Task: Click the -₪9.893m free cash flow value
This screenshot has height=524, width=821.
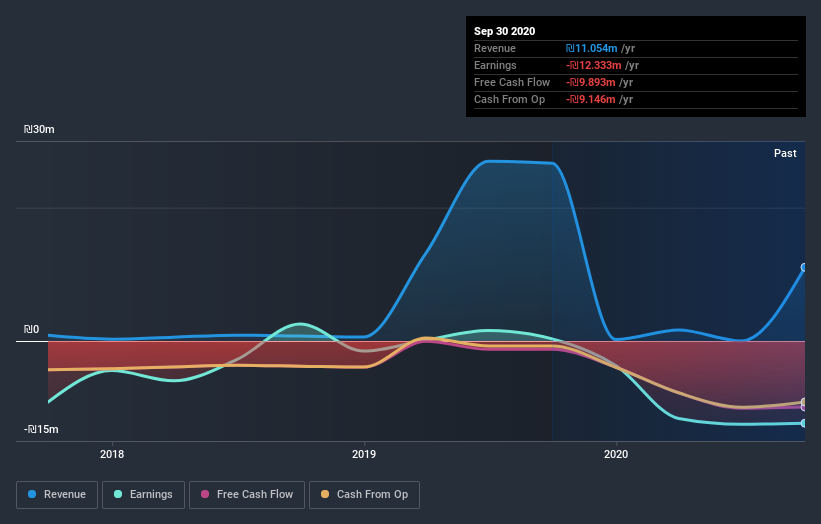Action: (x=590, y=82)
